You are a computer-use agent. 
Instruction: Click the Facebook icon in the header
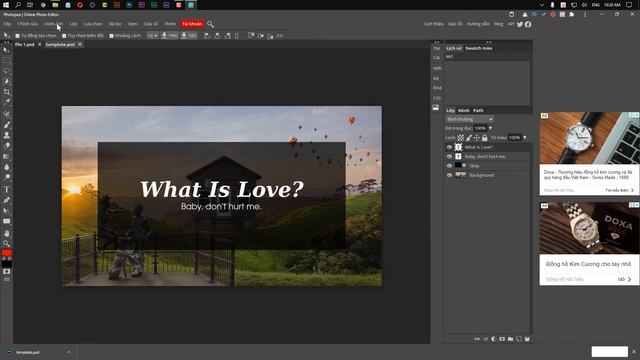(x=528, y=24)
